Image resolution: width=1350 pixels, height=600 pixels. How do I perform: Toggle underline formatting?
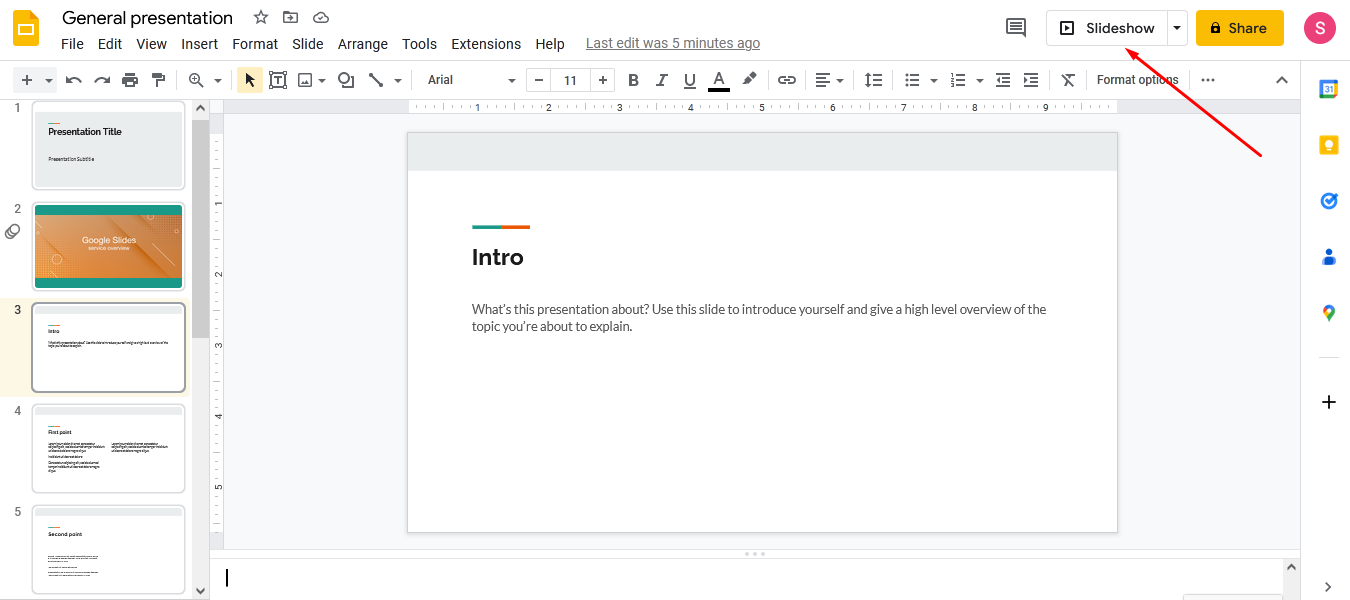click(x=689, y=79)
